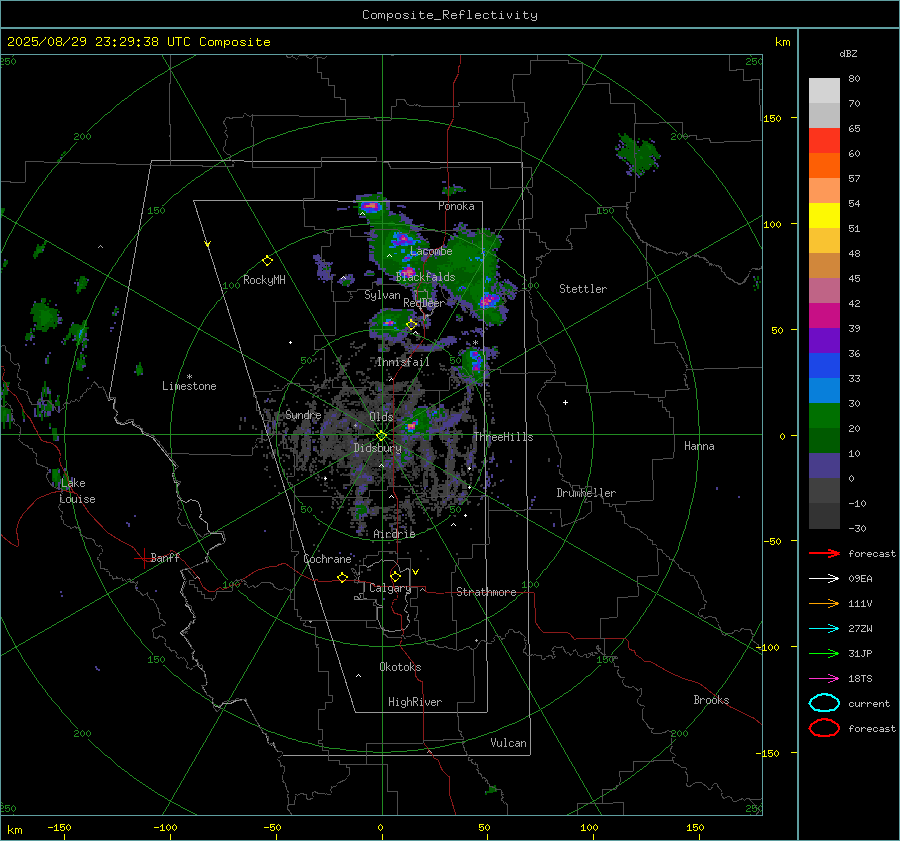900x841 pixels.
Task: Click the cyan 27ZW arrow legend icon
Action: pos(824,629)
